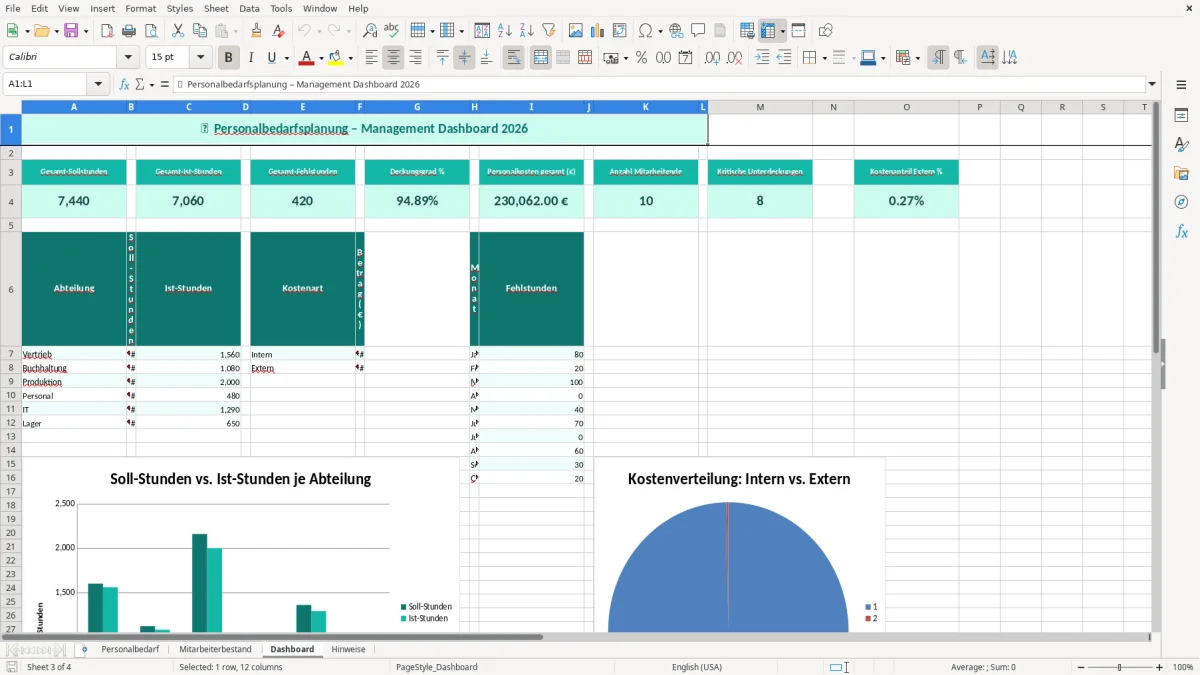Viewport: 1200px width, 675px height.
Task: Open the underline style dropdown arrow
Action: pyautogui.click(x=286, y=58)
